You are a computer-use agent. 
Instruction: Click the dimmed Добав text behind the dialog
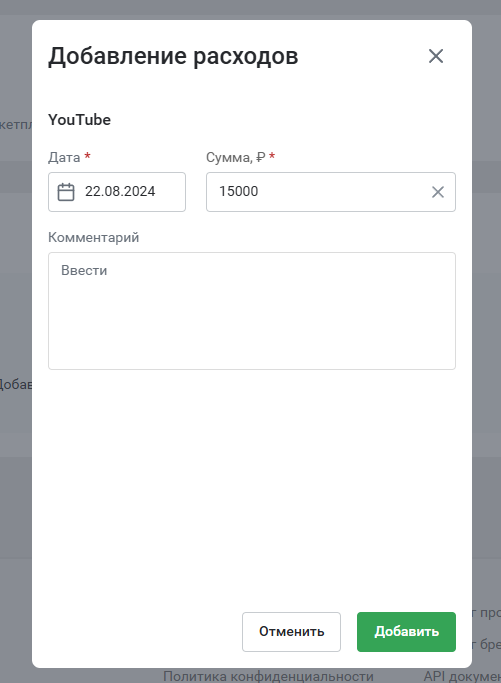(x=16, y=385)
